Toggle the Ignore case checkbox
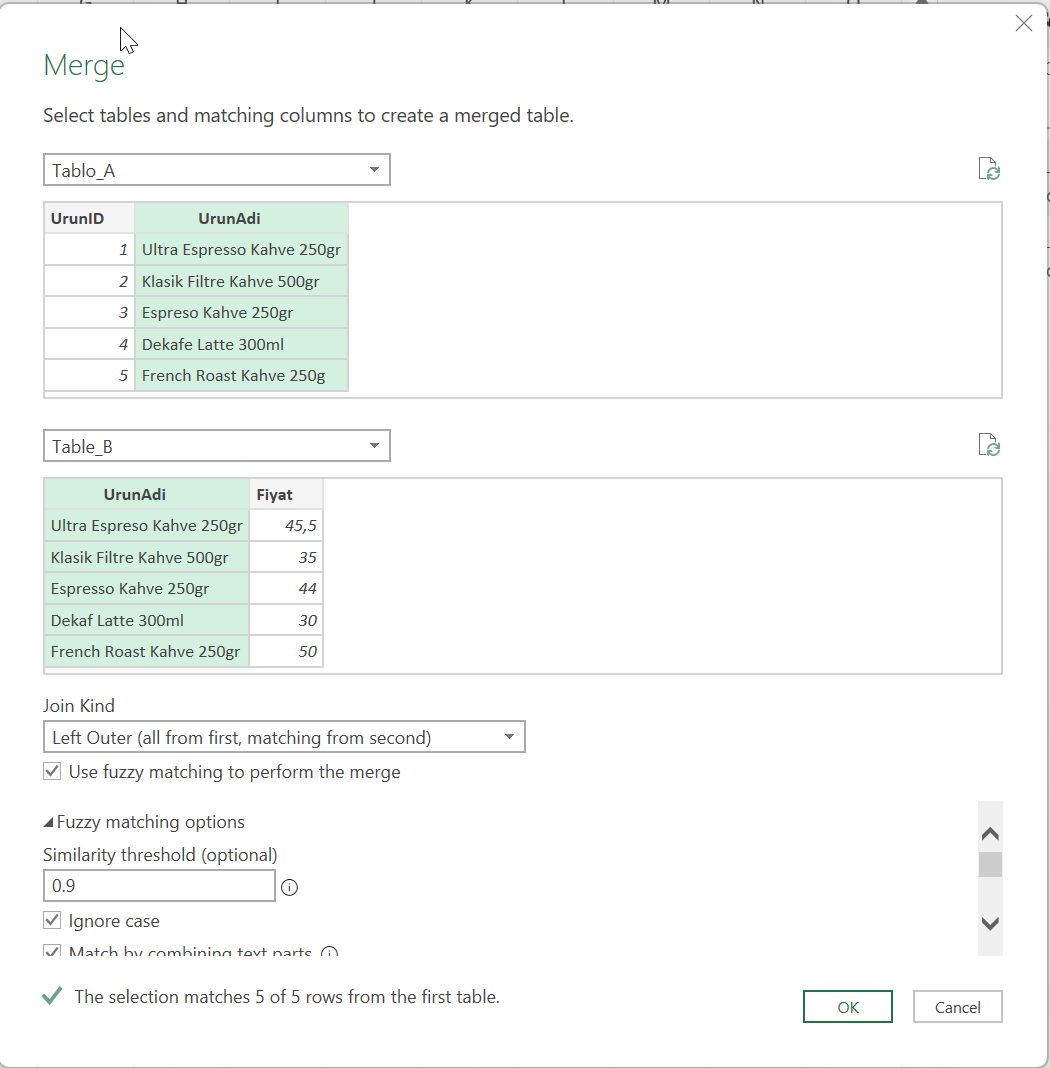 tap(53, 921)
